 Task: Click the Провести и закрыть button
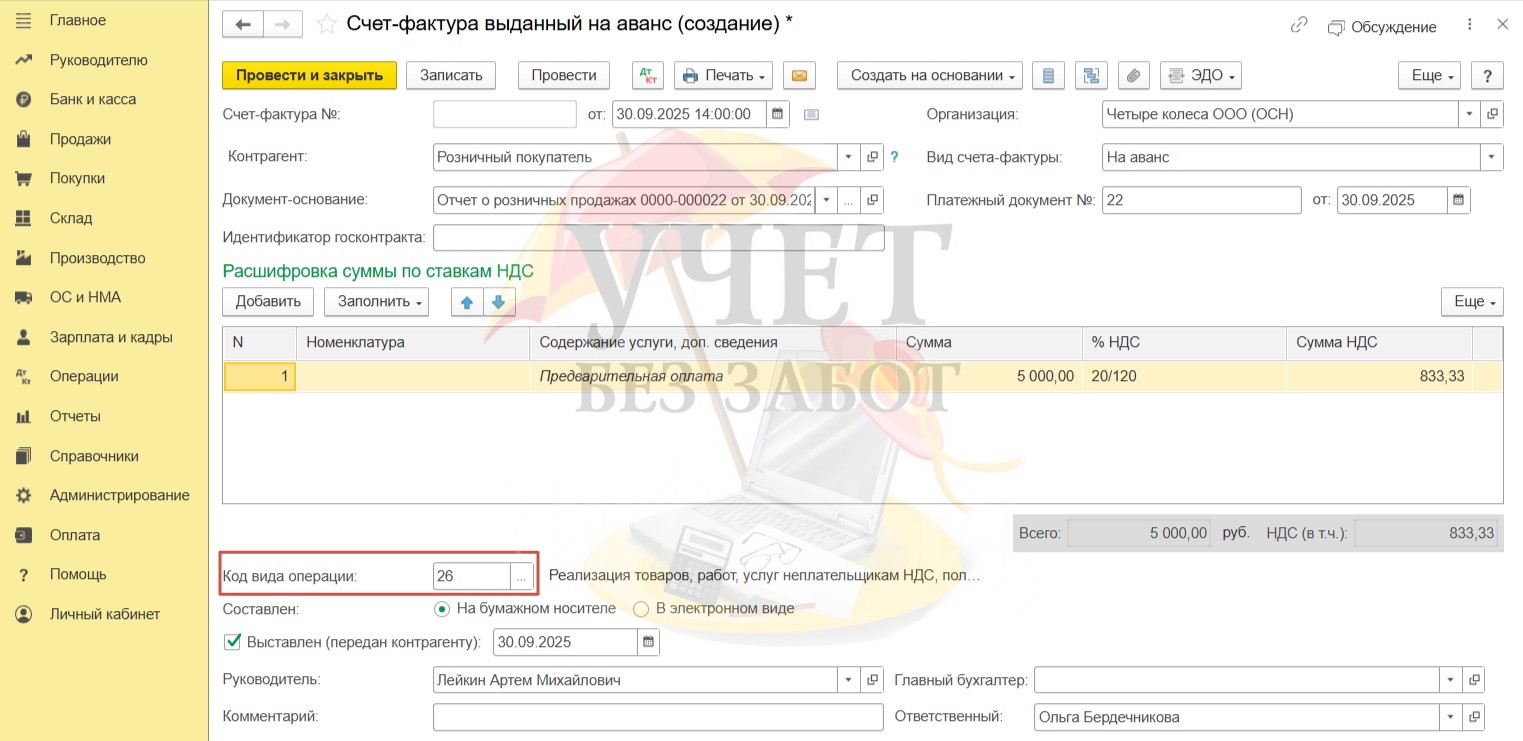tap(310, 75)
